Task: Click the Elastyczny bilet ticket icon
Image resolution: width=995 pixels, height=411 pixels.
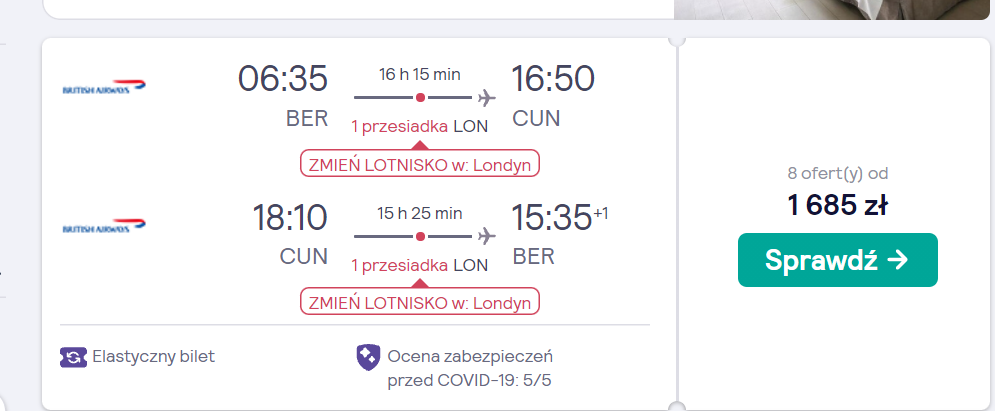Action: coord(73,357)
